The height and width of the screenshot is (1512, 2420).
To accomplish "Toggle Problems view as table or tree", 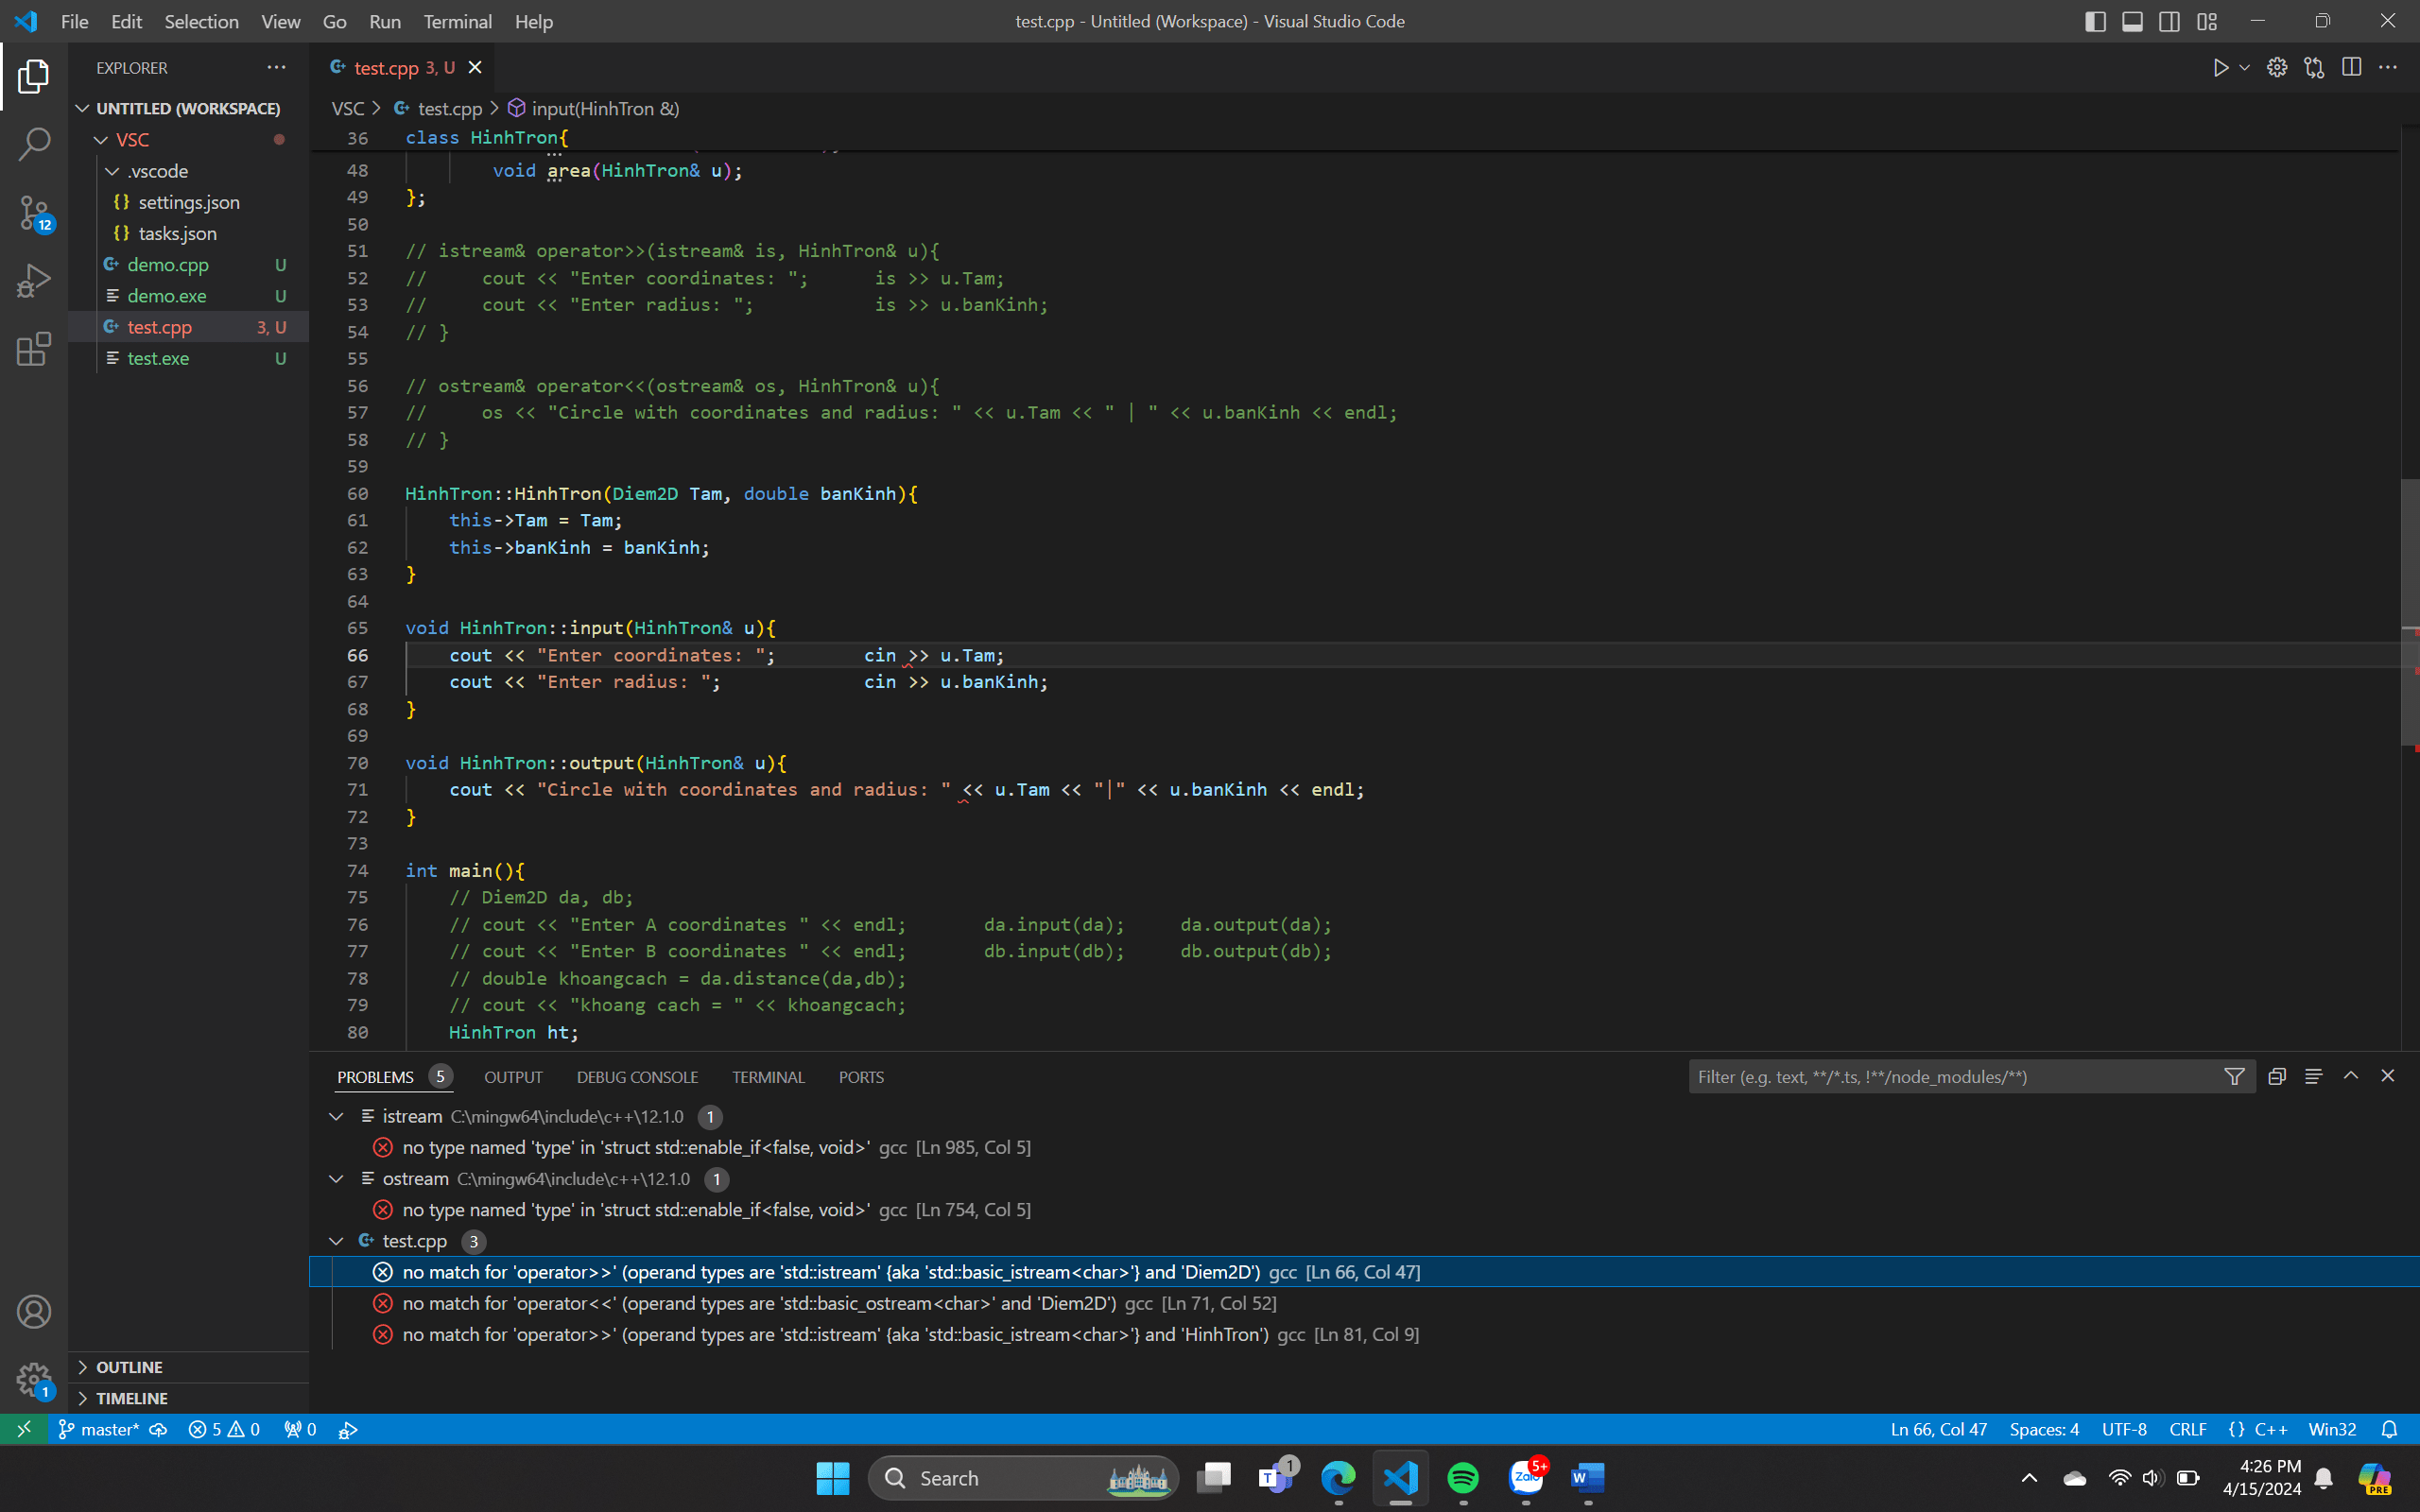I will point(2313,1077).
